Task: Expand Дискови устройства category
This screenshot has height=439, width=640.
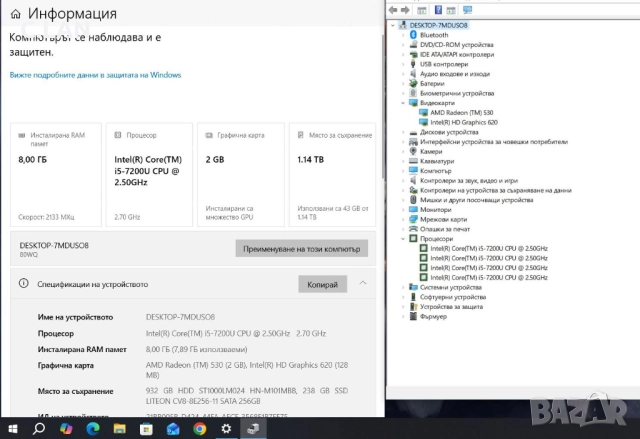Action: [x=403, y=132]
